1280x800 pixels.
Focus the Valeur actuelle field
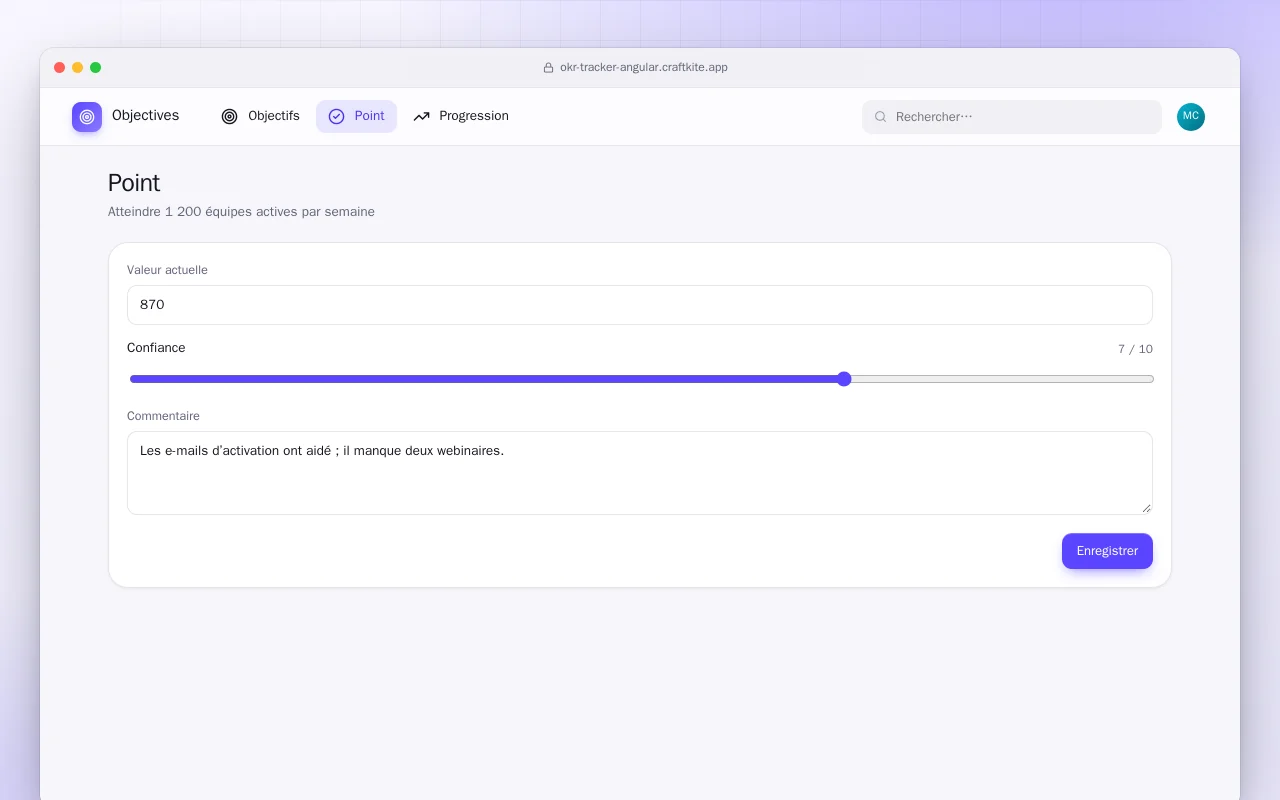640,305
